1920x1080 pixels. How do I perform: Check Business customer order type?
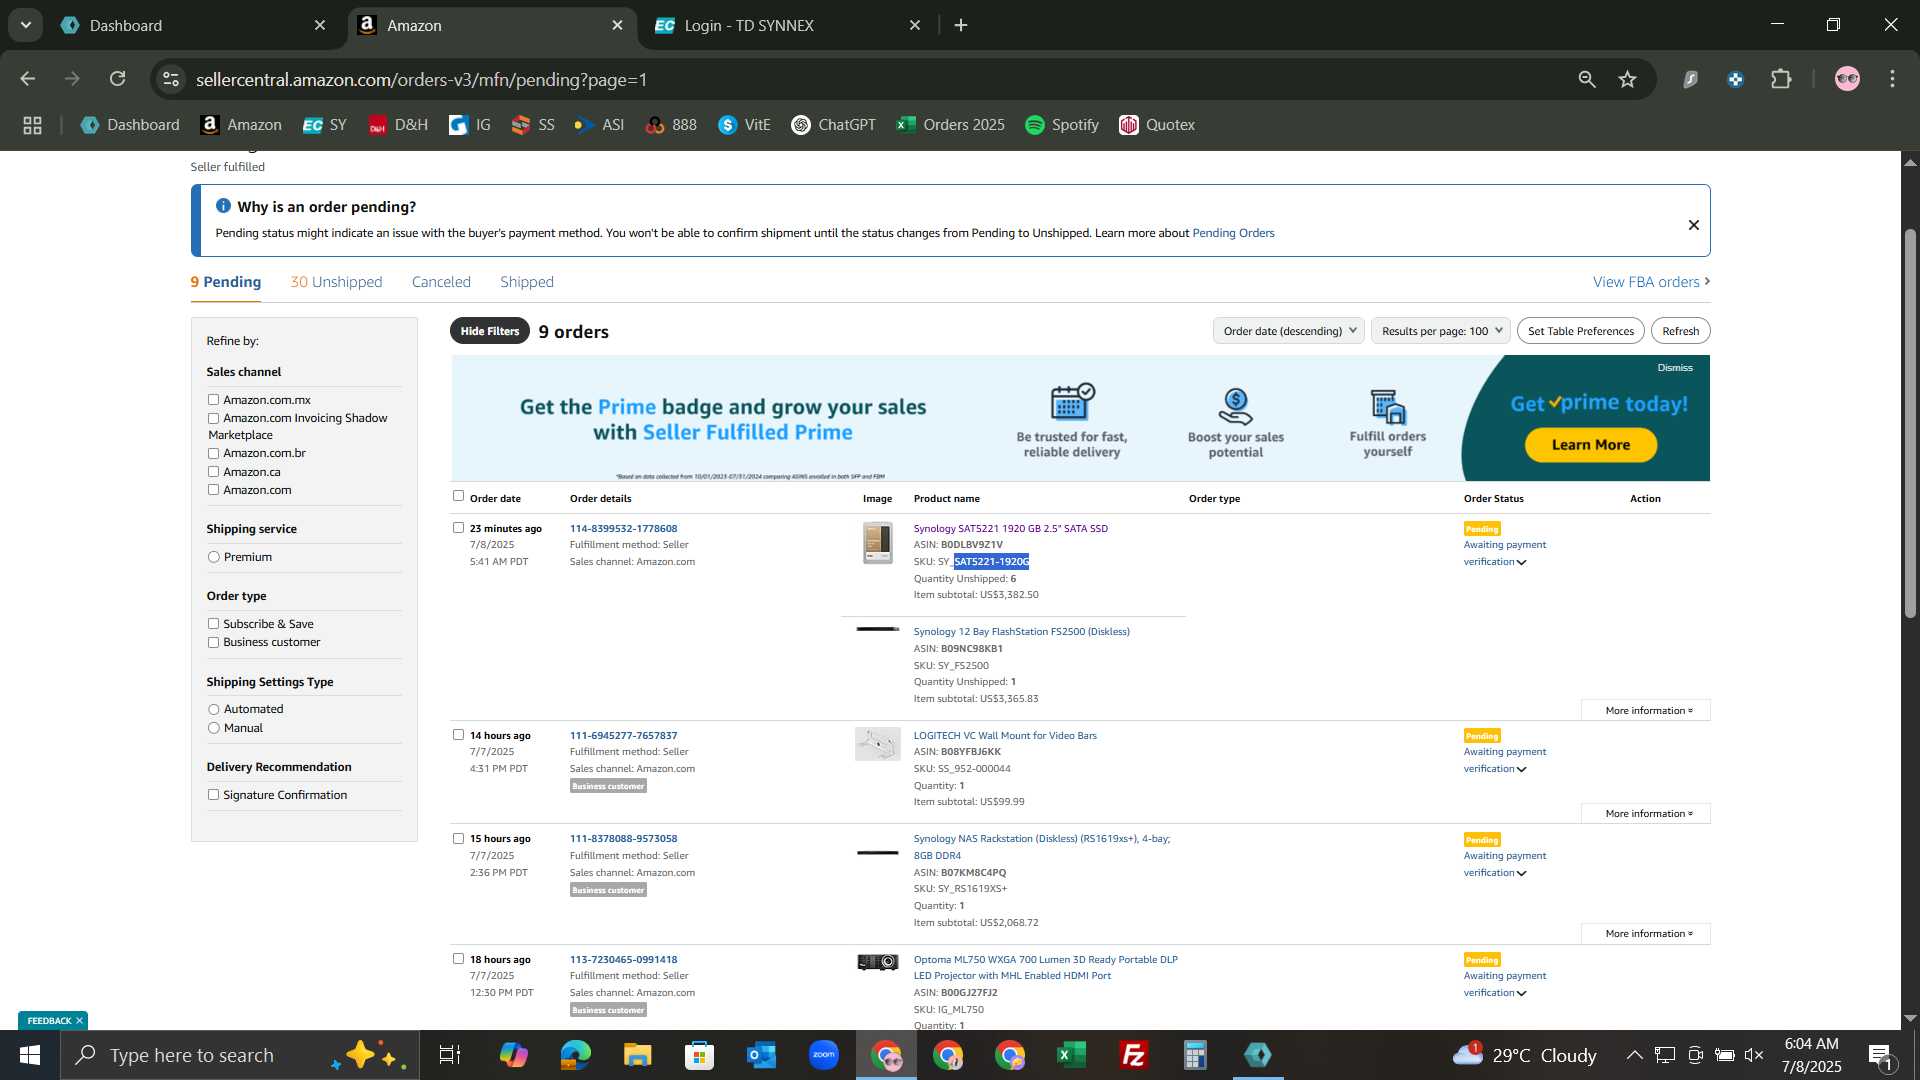pos(213,642)
